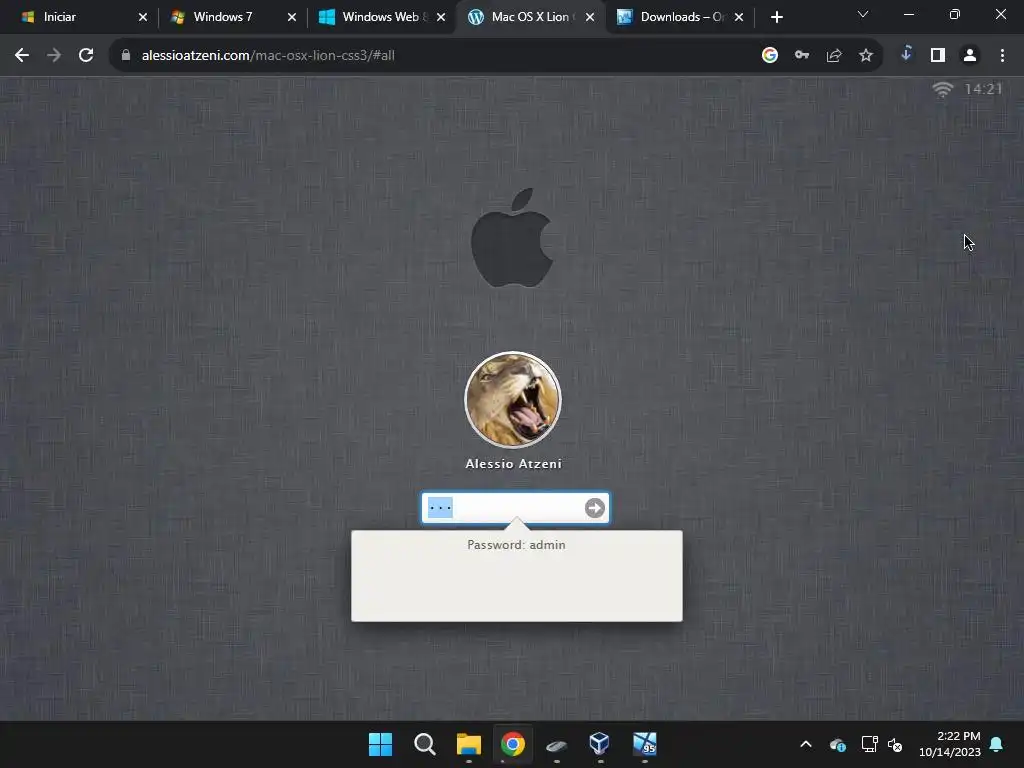Open the OneDrive cloud tray icon
1024x768 pixels.
[838, 744]
